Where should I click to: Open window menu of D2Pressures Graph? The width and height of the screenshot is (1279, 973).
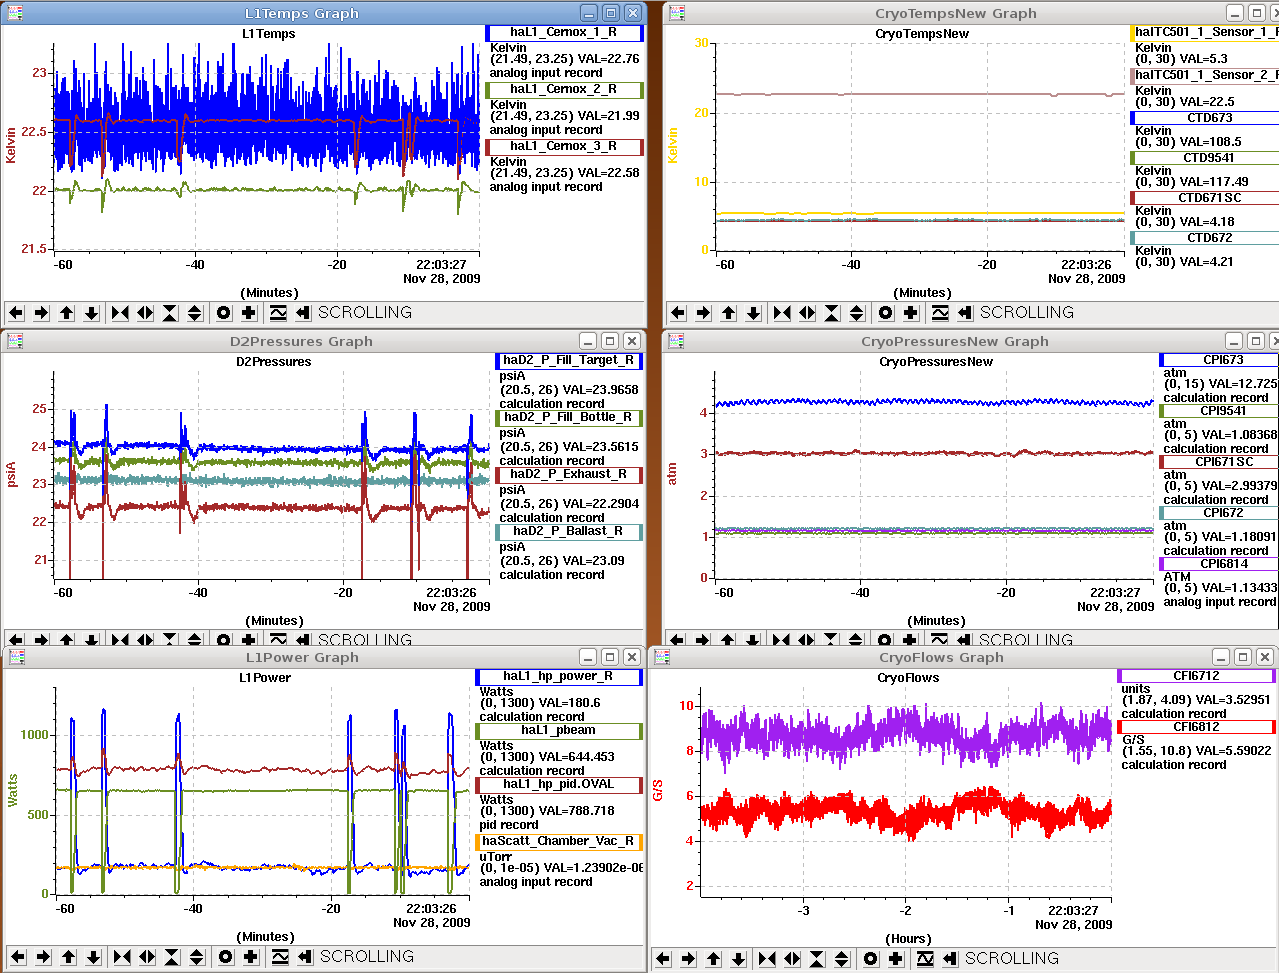pyautogui.click(x=14, y=341)
